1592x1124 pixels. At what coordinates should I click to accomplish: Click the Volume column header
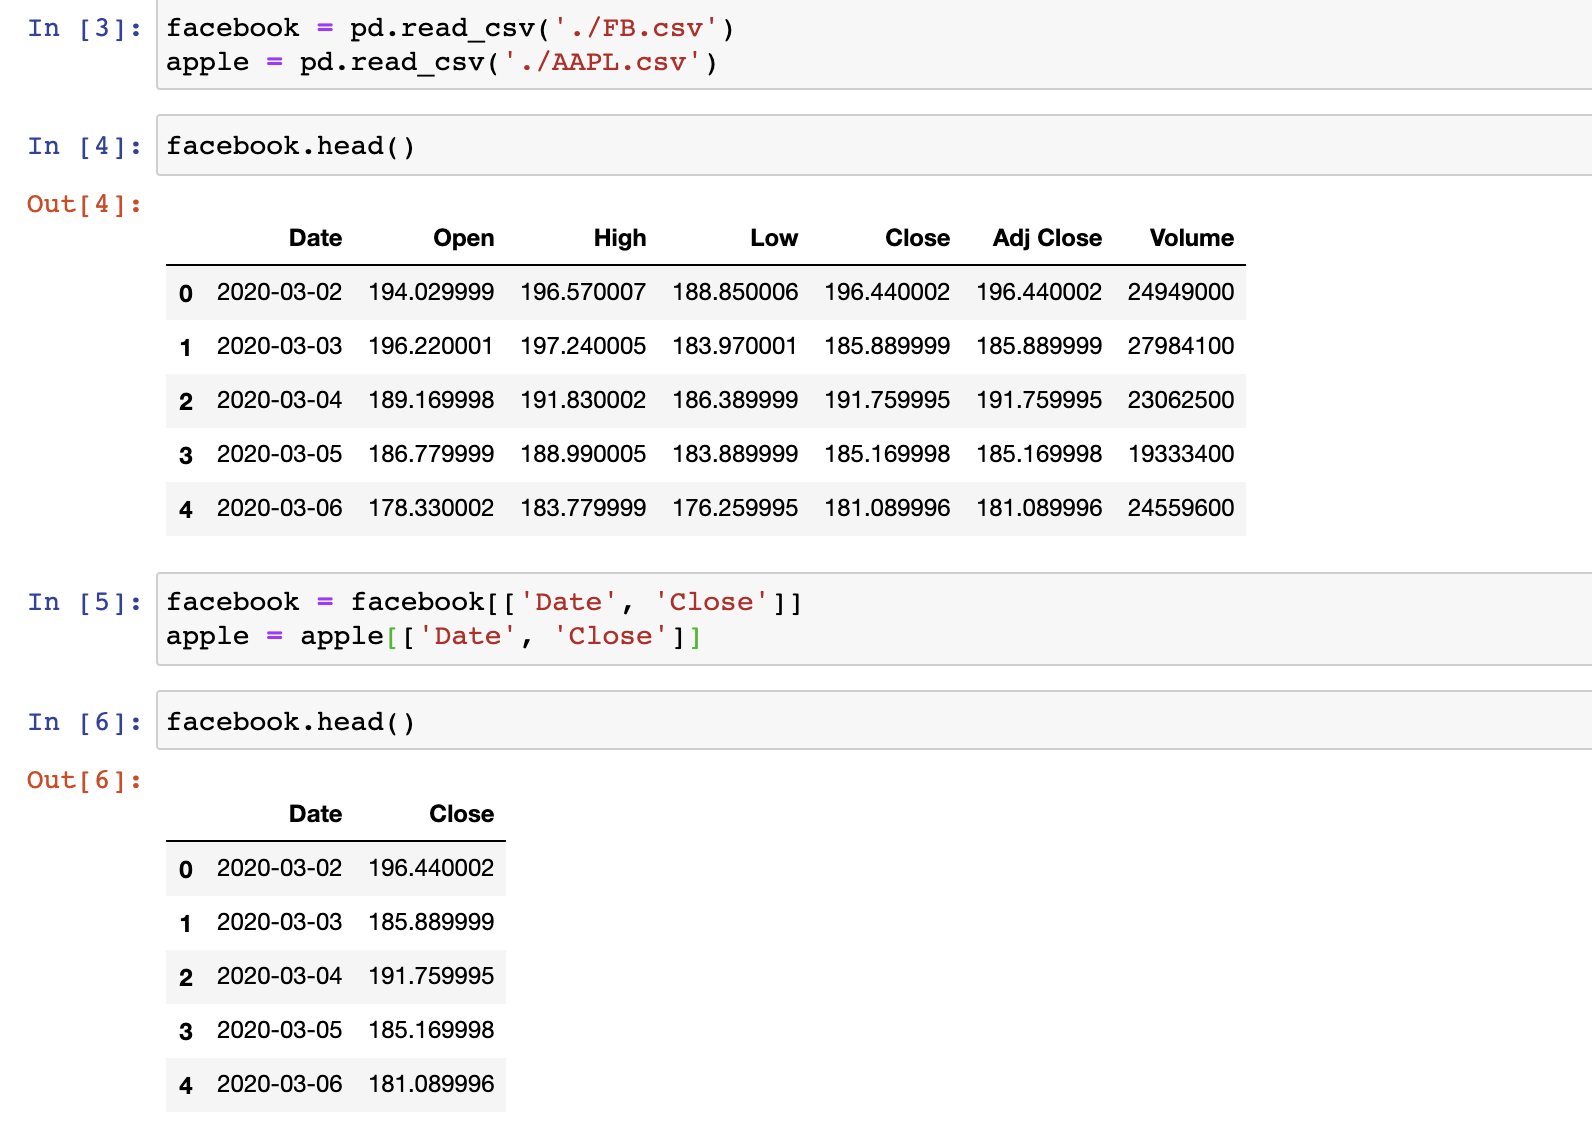(x=1191, y=238)
